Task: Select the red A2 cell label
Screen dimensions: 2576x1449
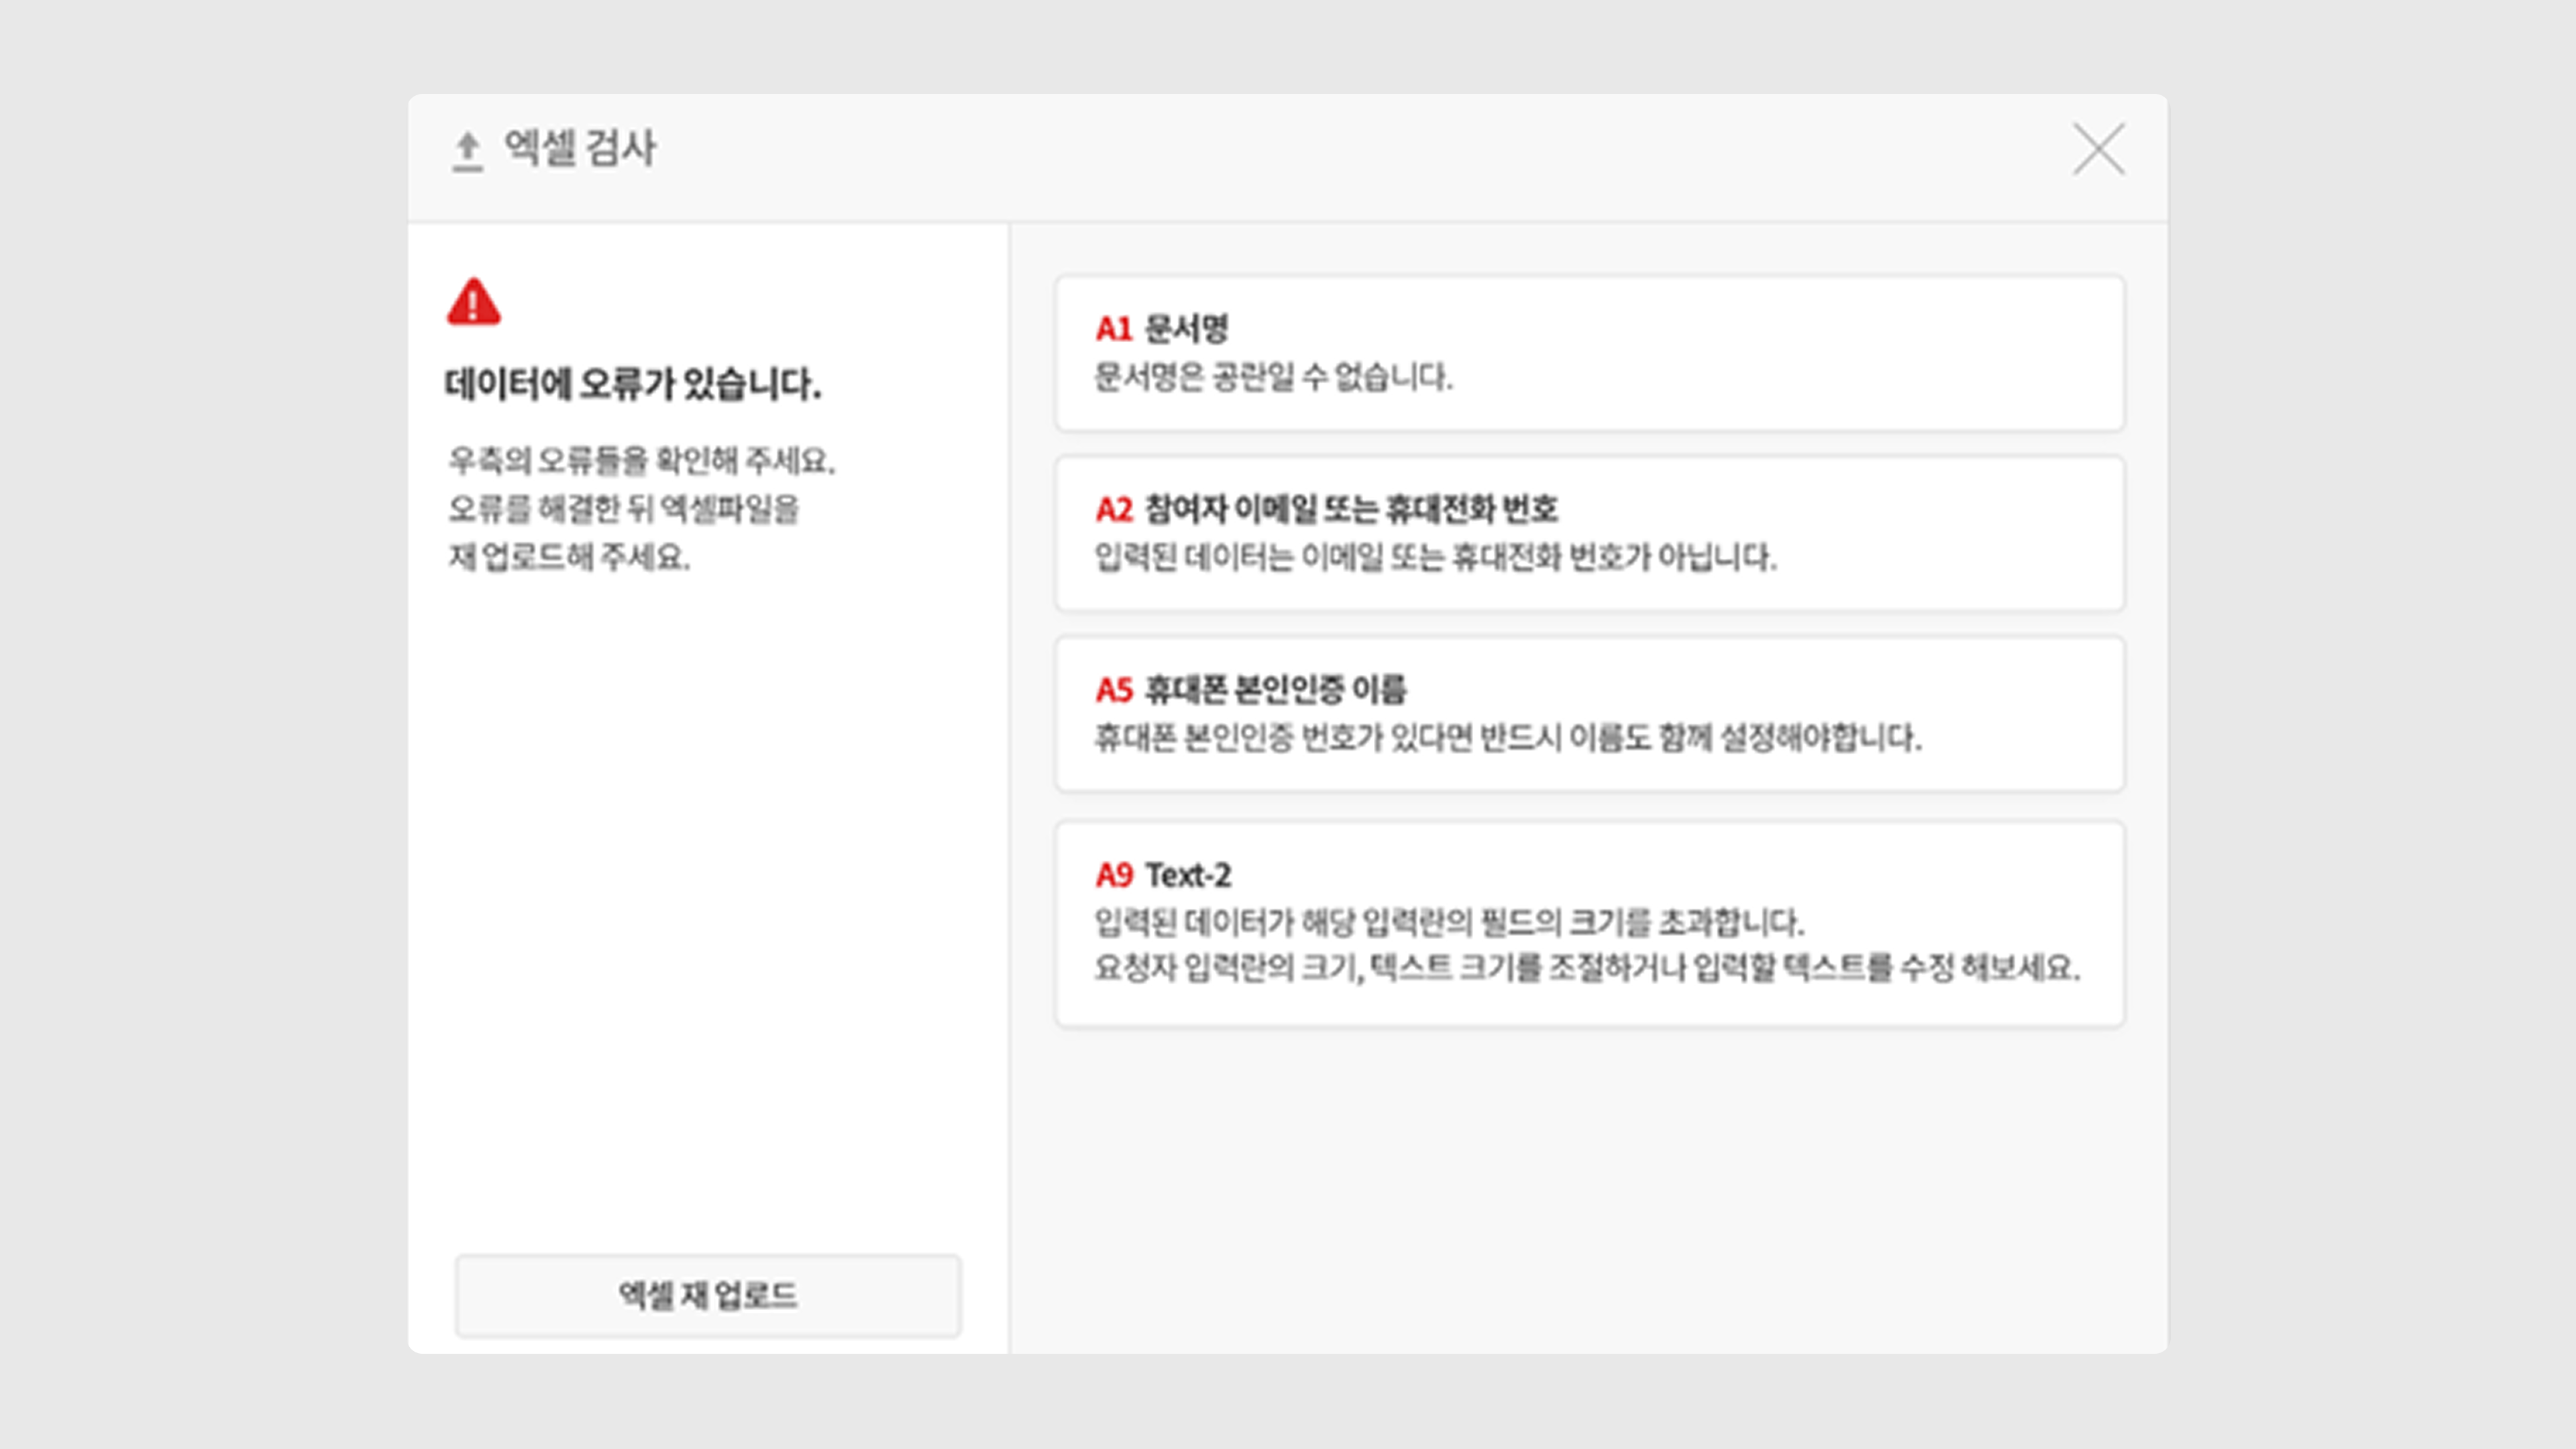Action: (x=1114, y=509)
